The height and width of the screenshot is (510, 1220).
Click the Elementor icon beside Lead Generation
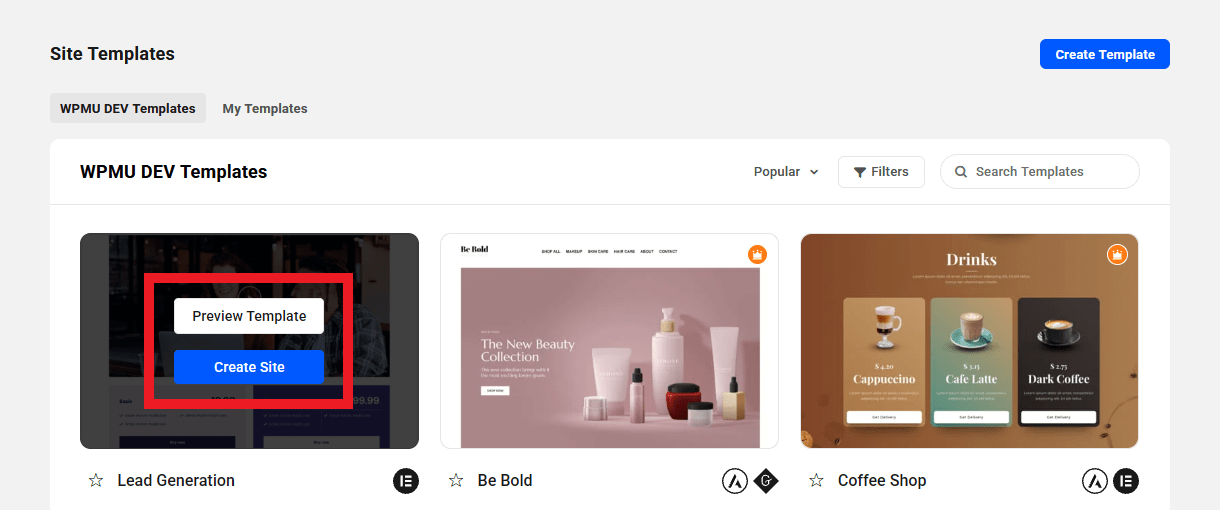pos(406,481)
